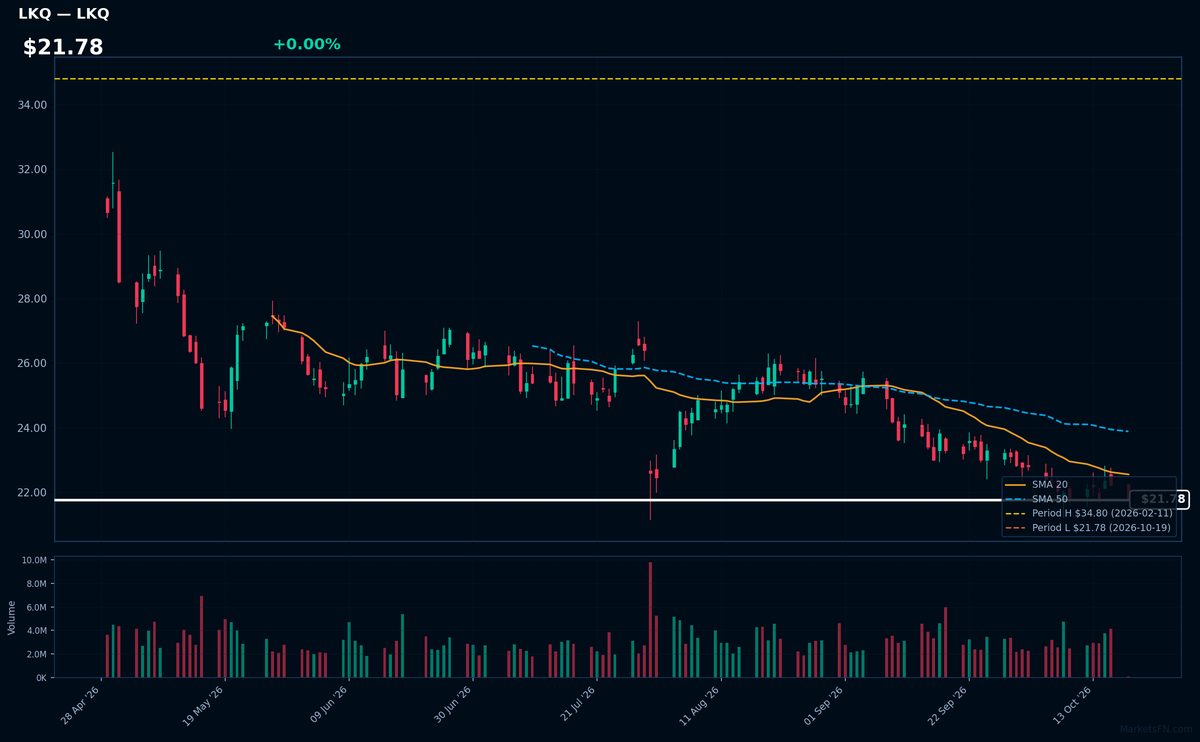Select the 21 Jul '26 date label
The height and width of the screenshot is (742, 1200).
point(578,705)
